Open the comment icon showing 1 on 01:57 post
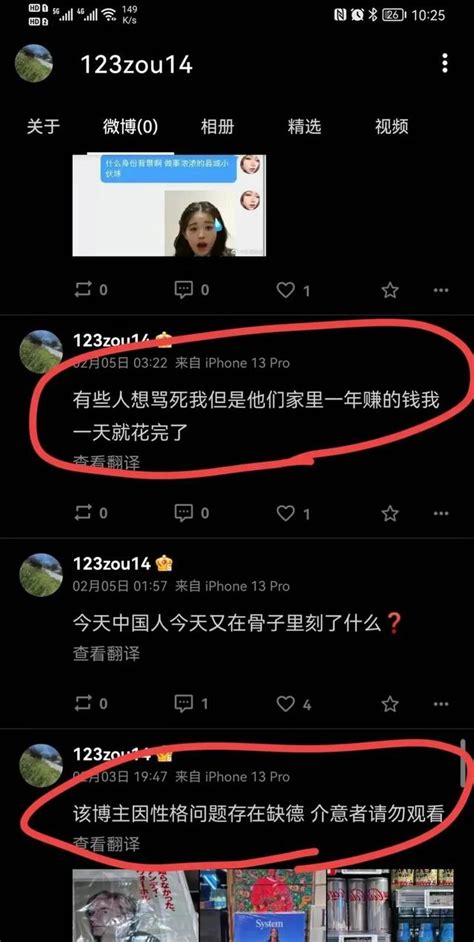 click(192, 703)
